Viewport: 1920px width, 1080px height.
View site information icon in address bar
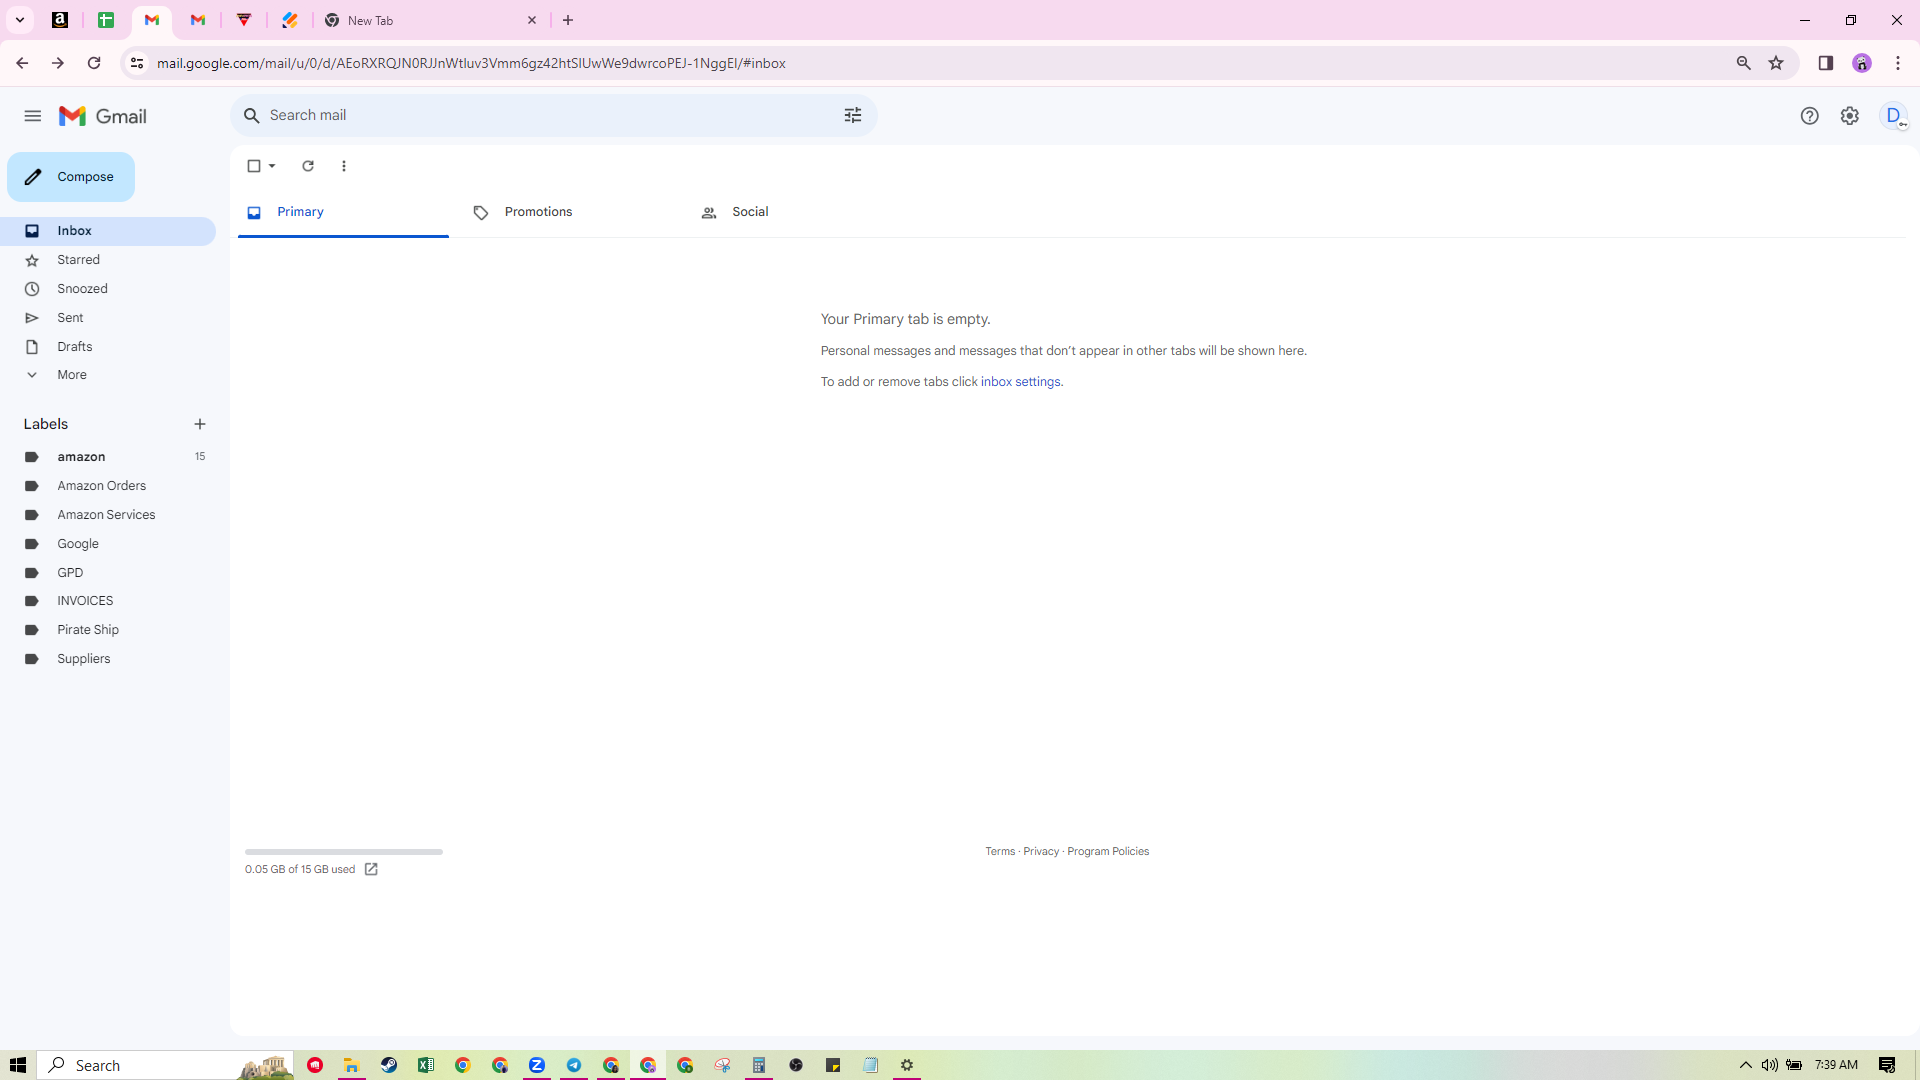tap(137, 63)
